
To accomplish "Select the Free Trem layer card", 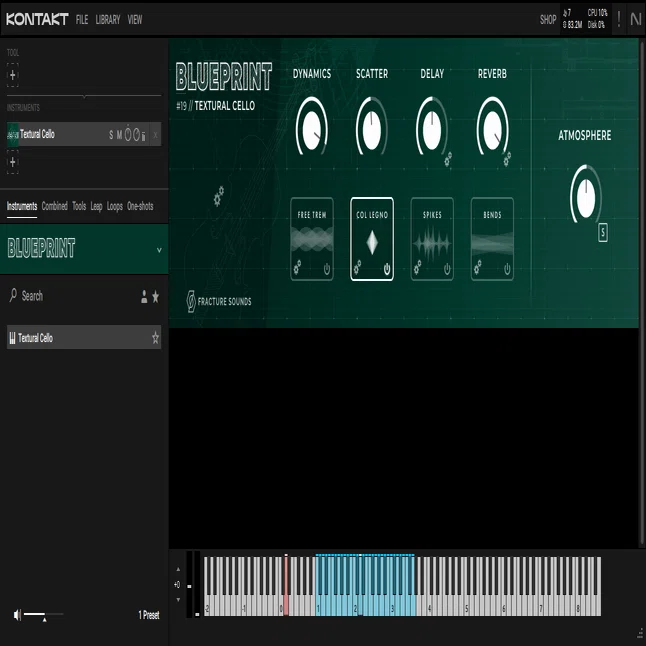I will (x=312, y=237).
